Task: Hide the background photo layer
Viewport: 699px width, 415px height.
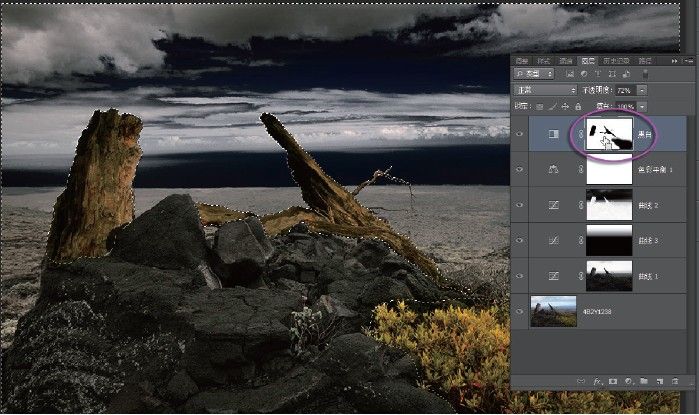Action: [519, 312]
